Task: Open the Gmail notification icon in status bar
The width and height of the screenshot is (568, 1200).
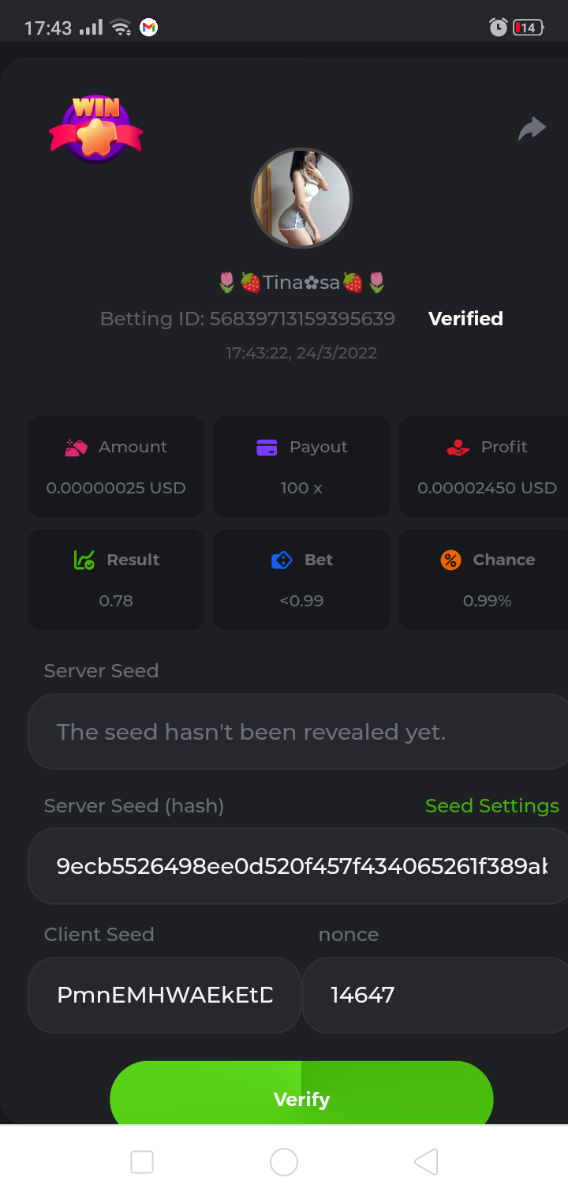Action: 148,28
